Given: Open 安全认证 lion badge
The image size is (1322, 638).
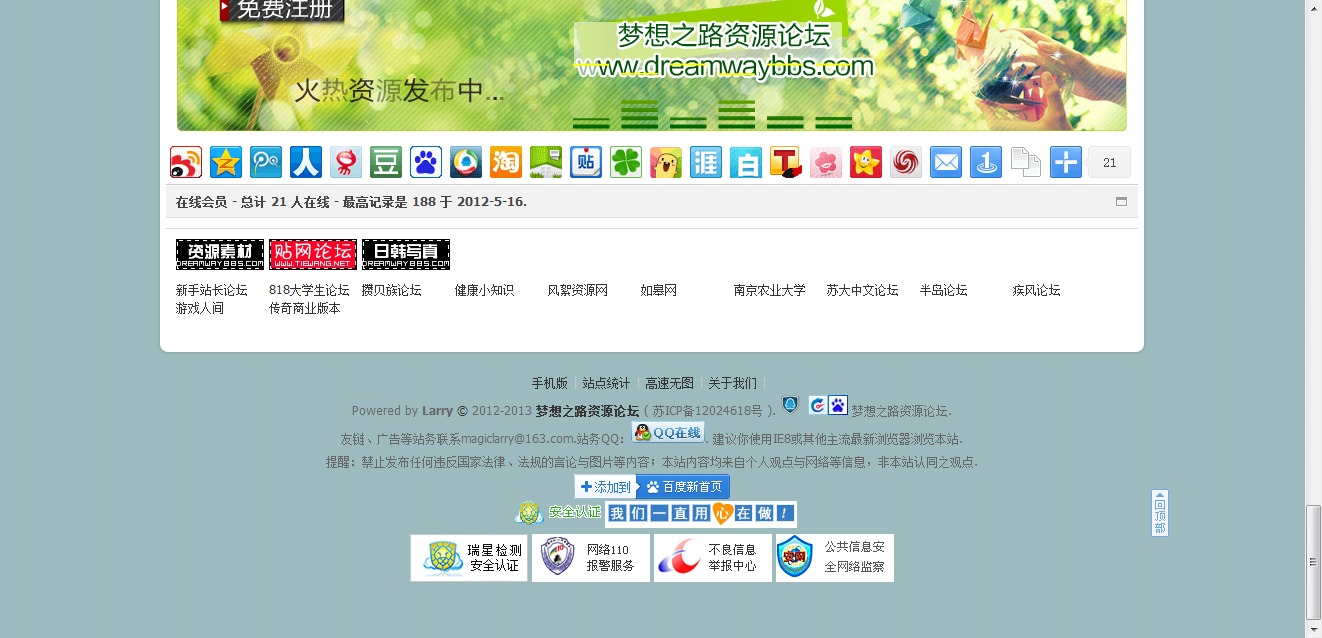Looking at the screenshot, I should (x=558, y=513).
